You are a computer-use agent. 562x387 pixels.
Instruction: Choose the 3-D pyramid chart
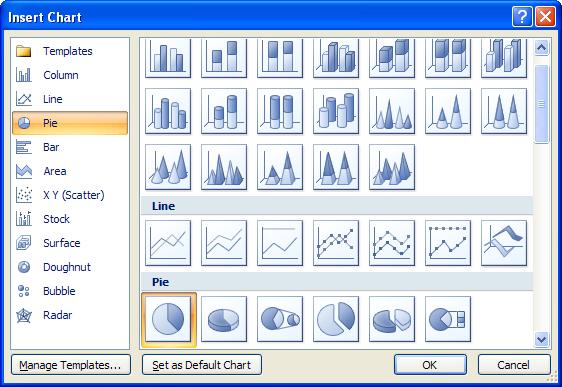click(392, 167)
